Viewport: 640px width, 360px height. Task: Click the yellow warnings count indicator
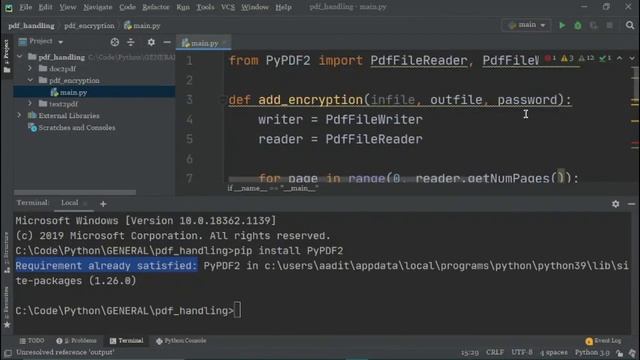(567, 58)
